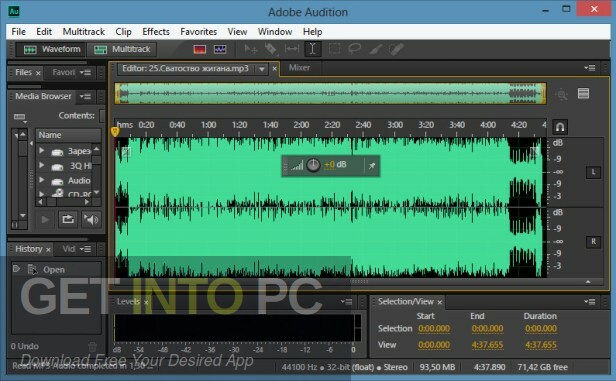Image resolution: width=616 pixels, height=381 pixels.
Task: Switch to Multitrack view
Action: tap(122, 49)
